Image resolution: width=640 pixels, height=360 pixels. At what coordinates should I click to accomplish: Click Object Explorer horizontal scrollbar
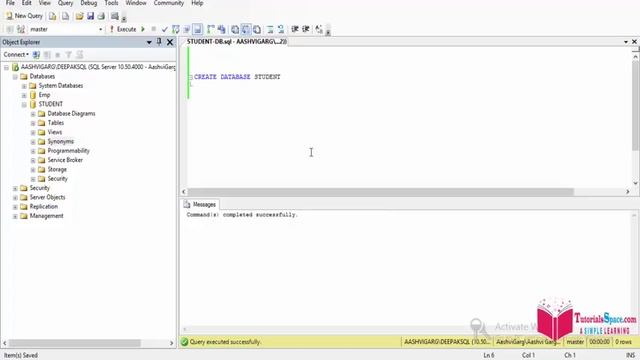pos(75,343)
